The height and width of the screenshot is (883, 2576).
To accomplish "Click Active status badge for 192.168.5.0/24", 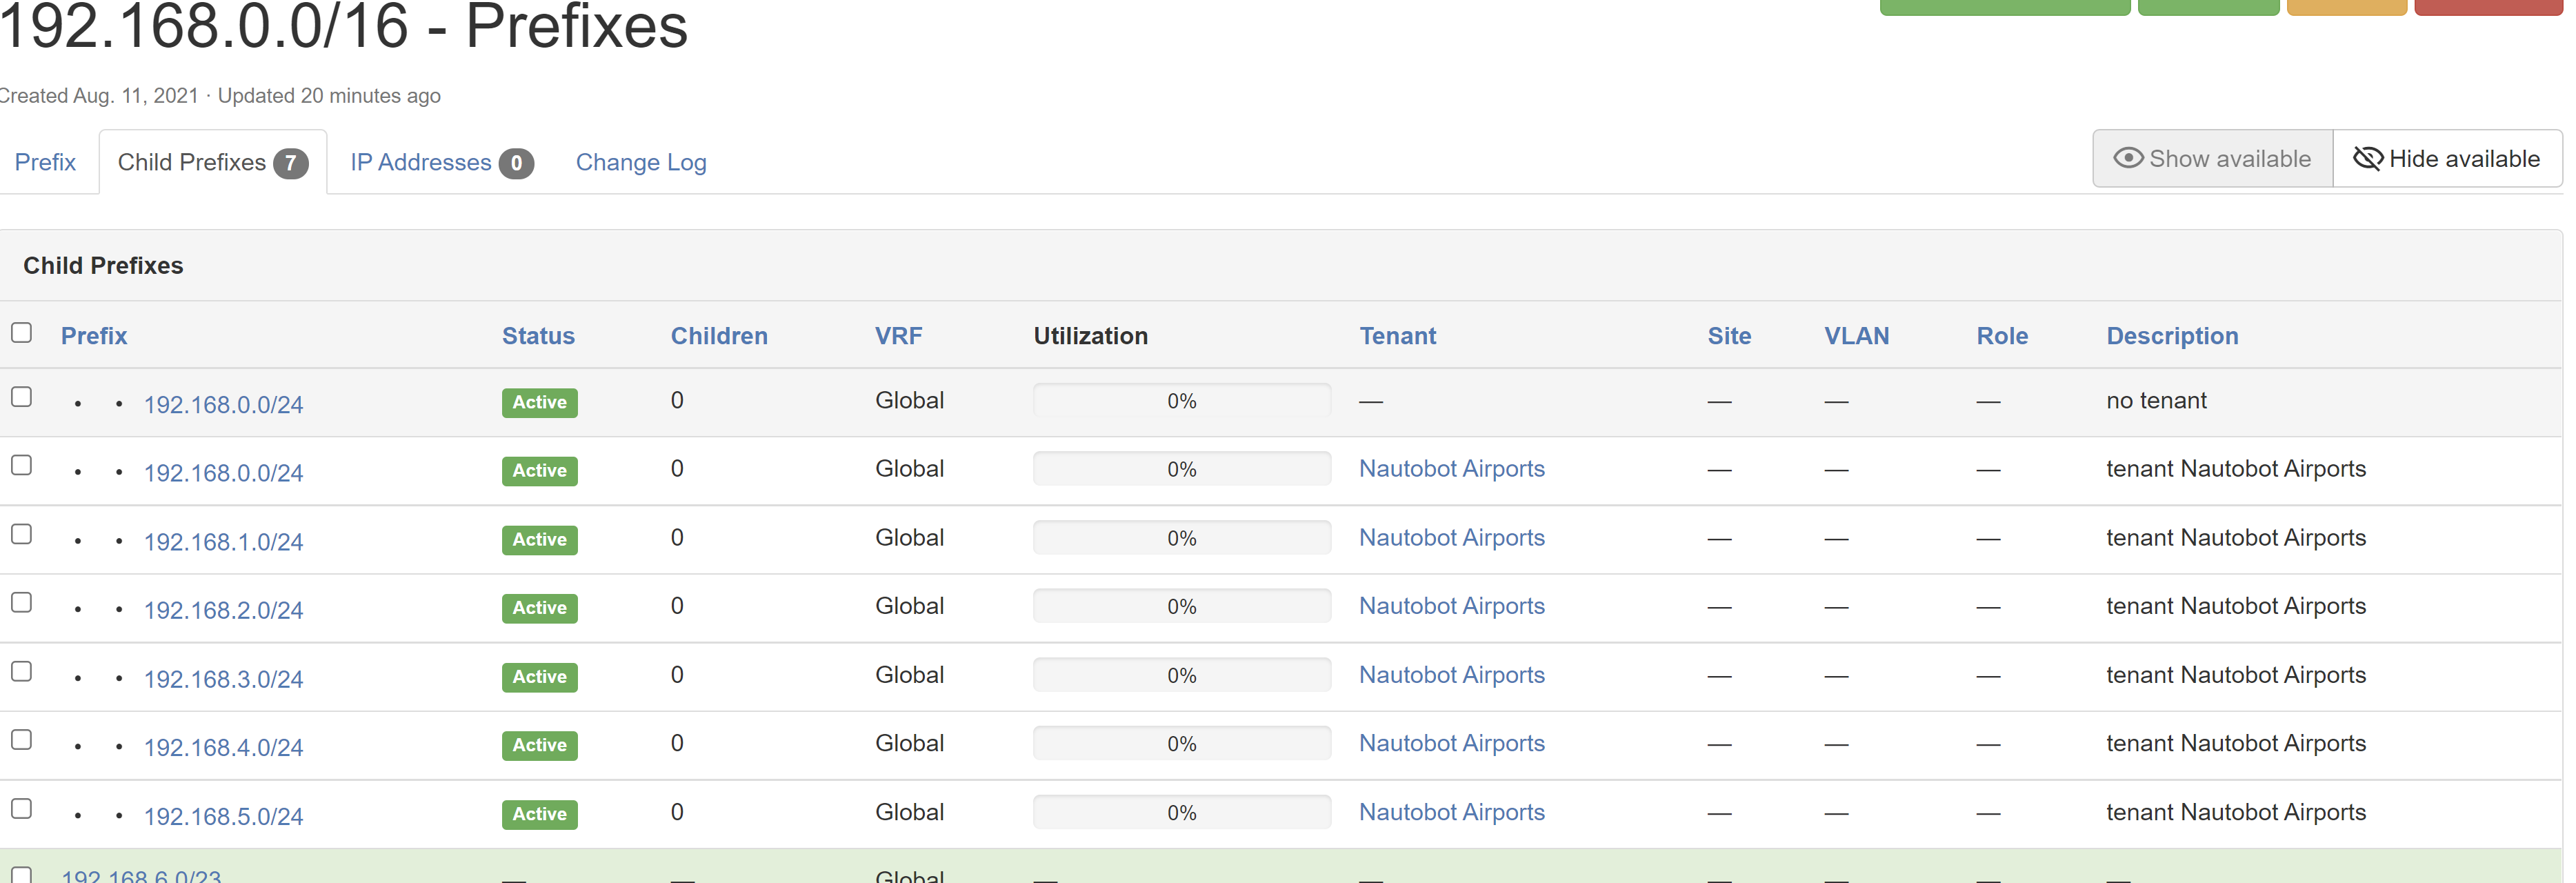I will [x=539, y=814].
